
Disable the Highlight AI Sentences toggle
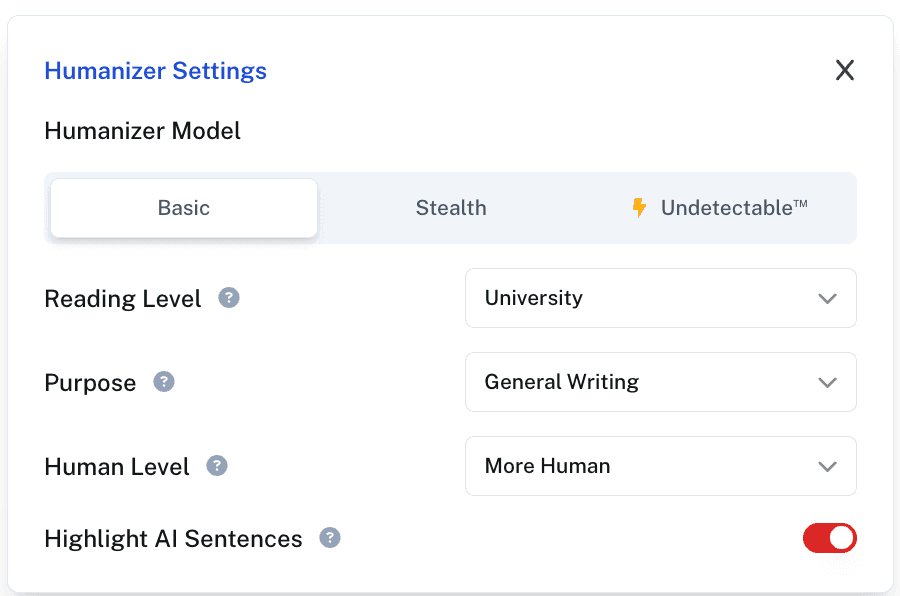click(829, 538)
